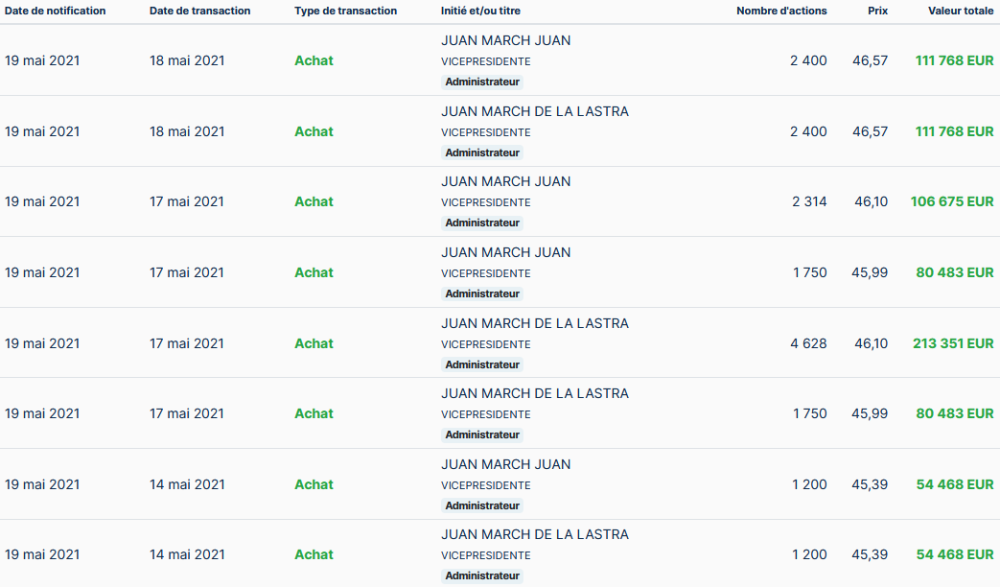Click the Initié et/ou titre header
The width and height of the screenshot is (1000, 587).
pos(481,11)
